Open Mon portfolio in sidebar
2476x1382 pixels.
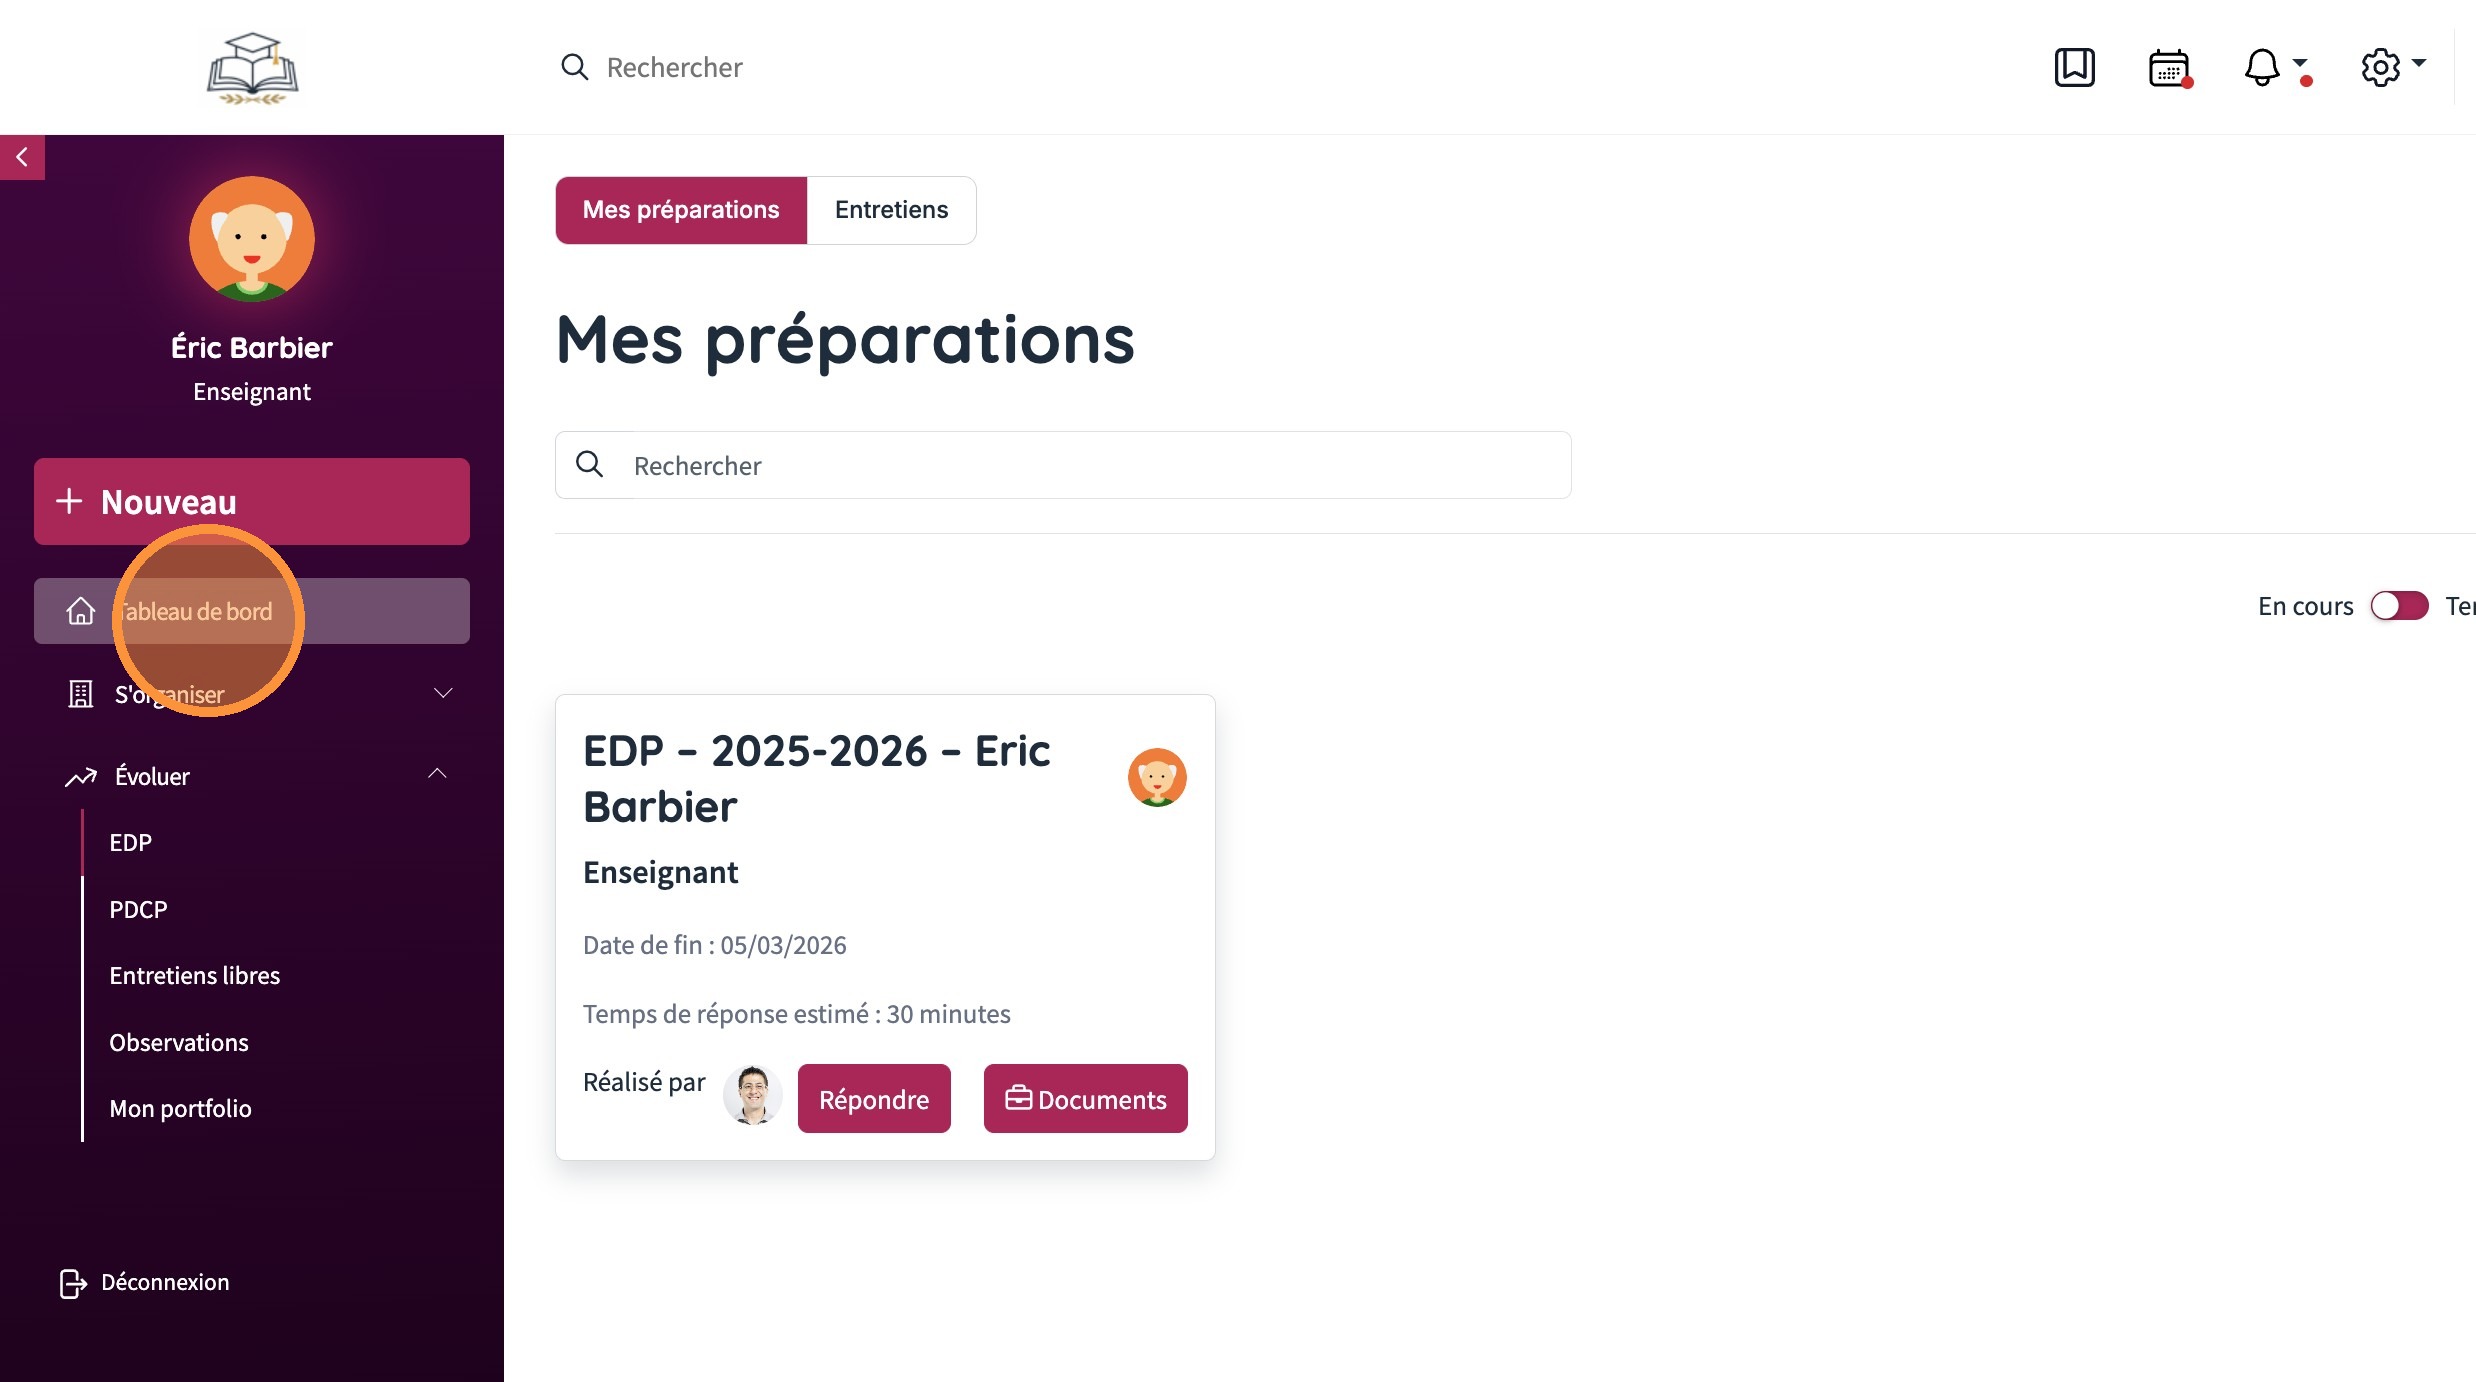point(180,1109)
